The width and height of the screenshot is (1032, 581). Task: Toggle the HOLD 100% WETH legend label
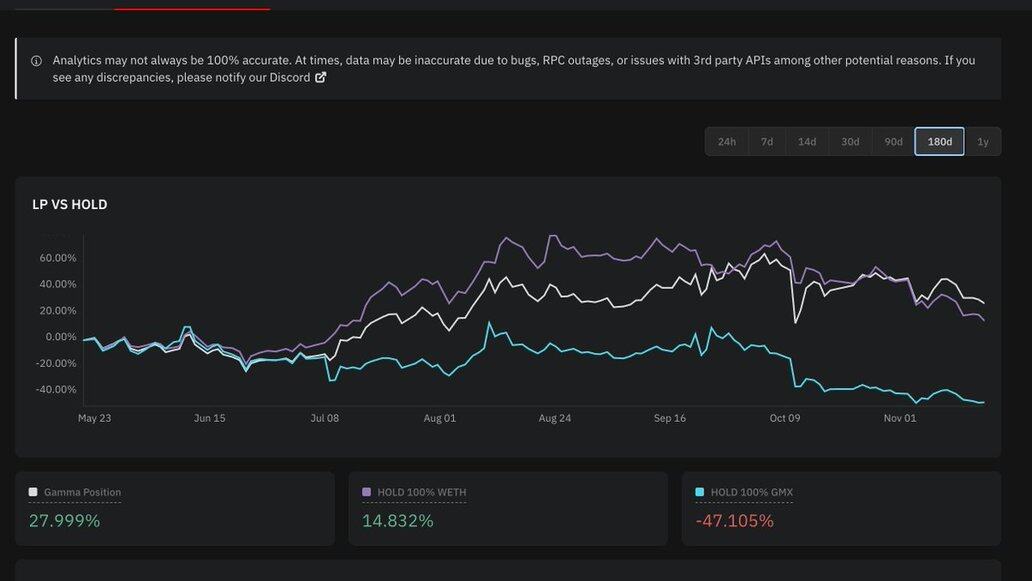point(421,492)
